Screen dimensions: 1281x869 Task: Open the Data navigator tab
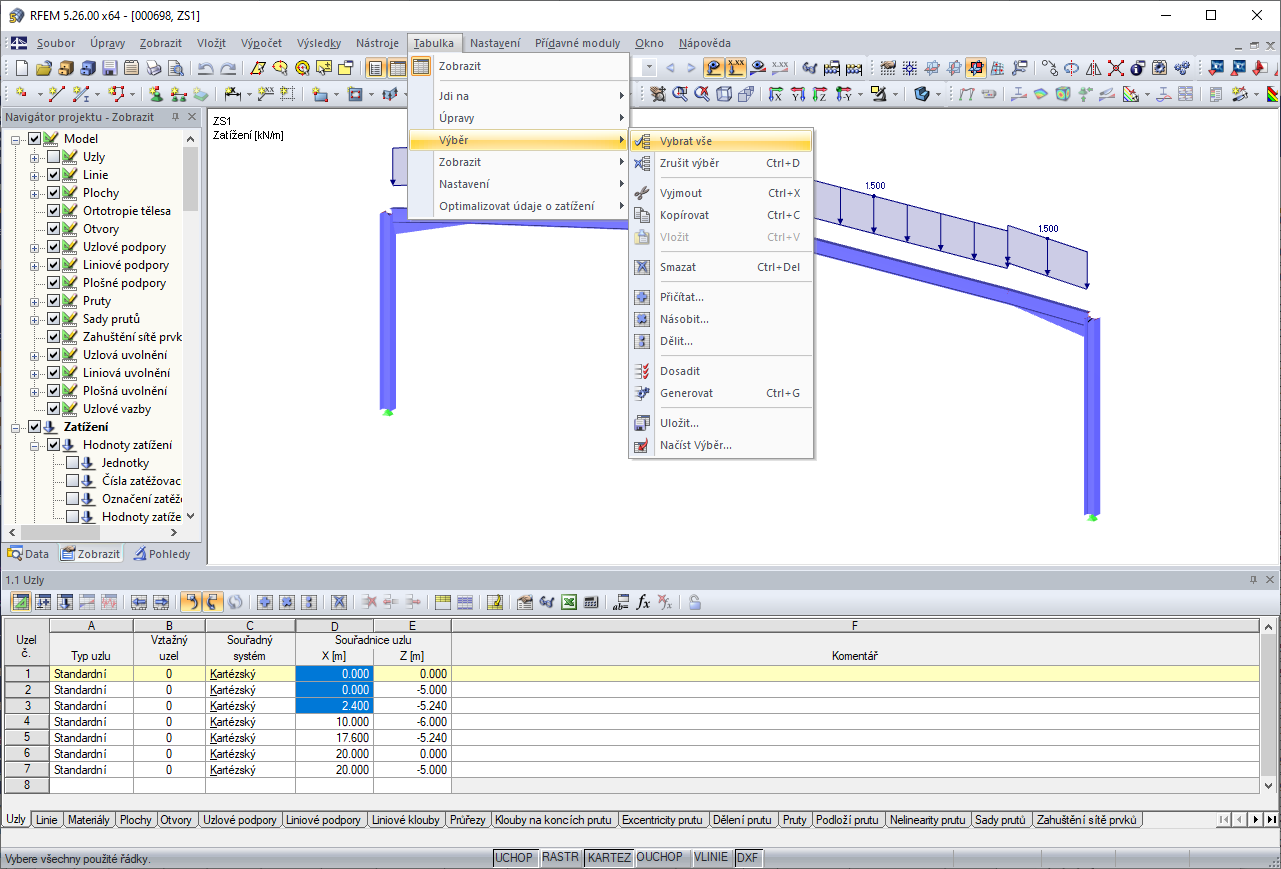pos(29,554)
